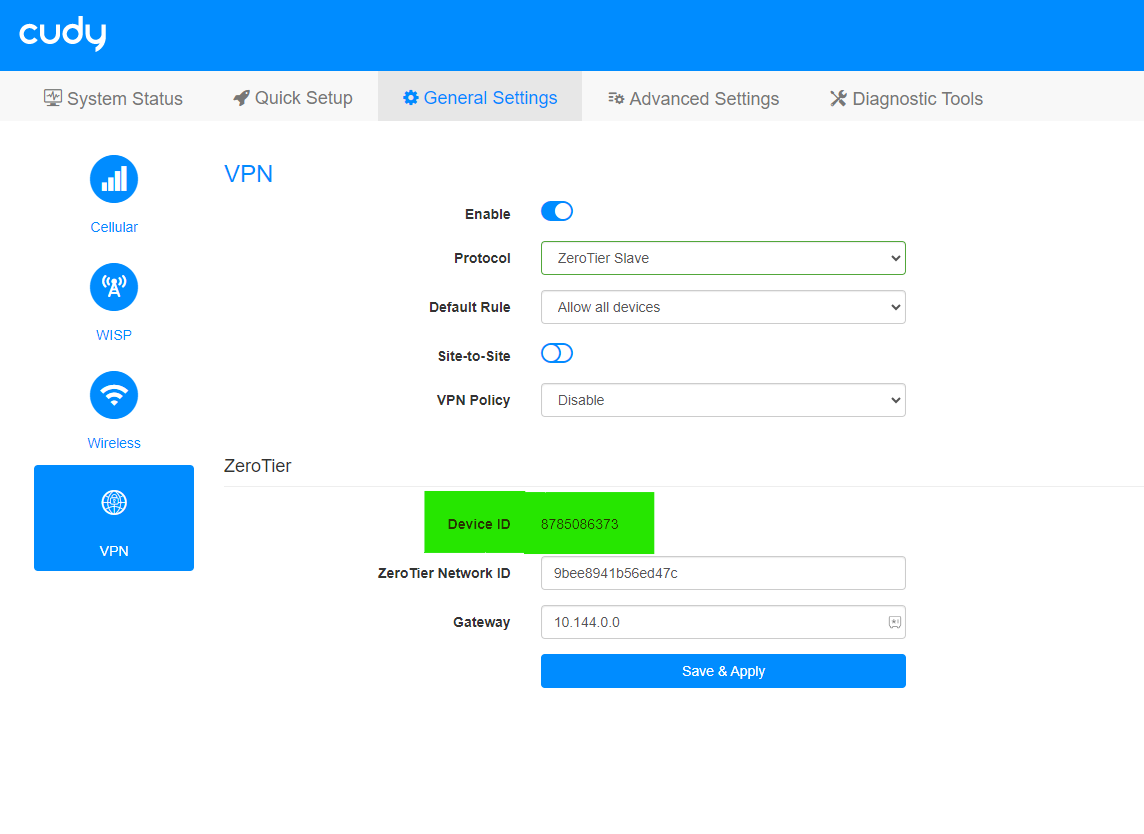Click the ZeroTier Network ID field
Viewport: 1144px width, 834px height.
coord(723,573)
